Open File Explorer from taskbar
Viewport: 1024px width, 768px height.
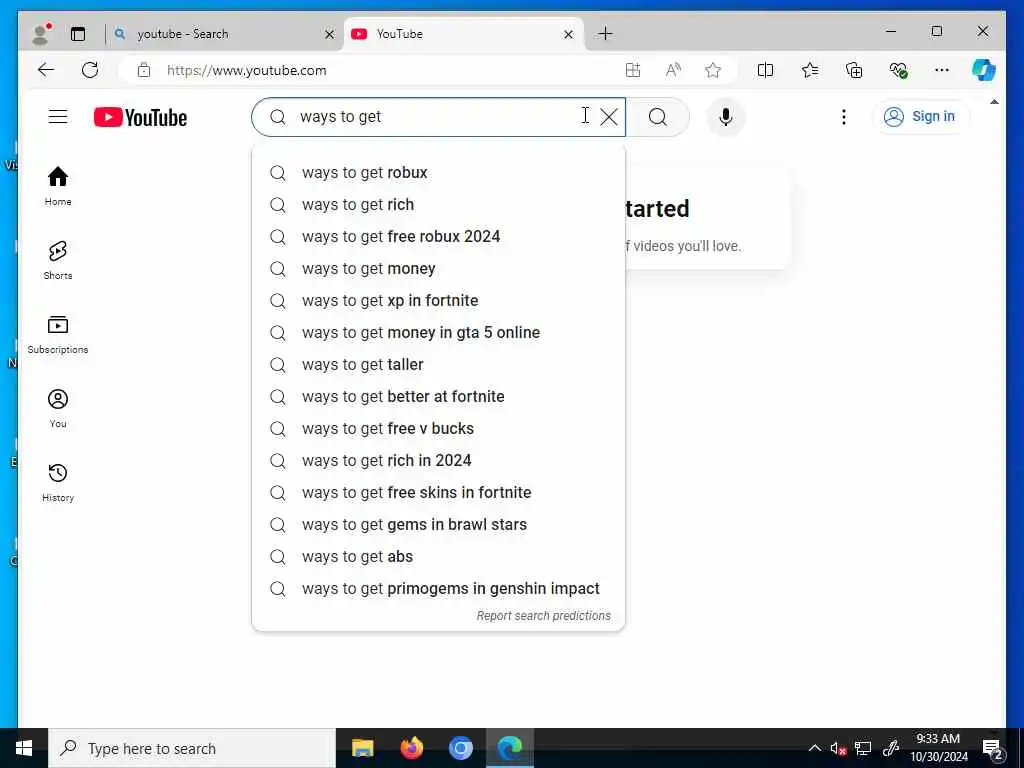[362, 748]
